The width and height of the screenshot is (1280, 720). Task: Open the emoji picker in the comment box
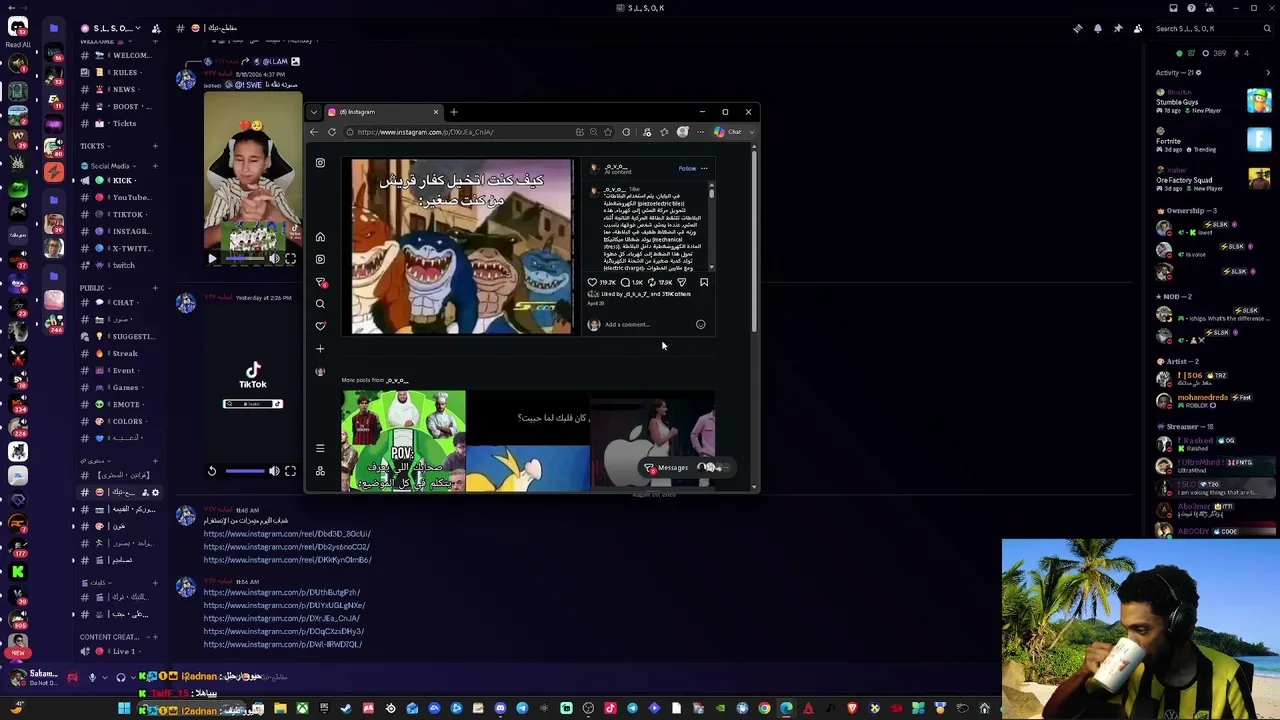[700, 325]
